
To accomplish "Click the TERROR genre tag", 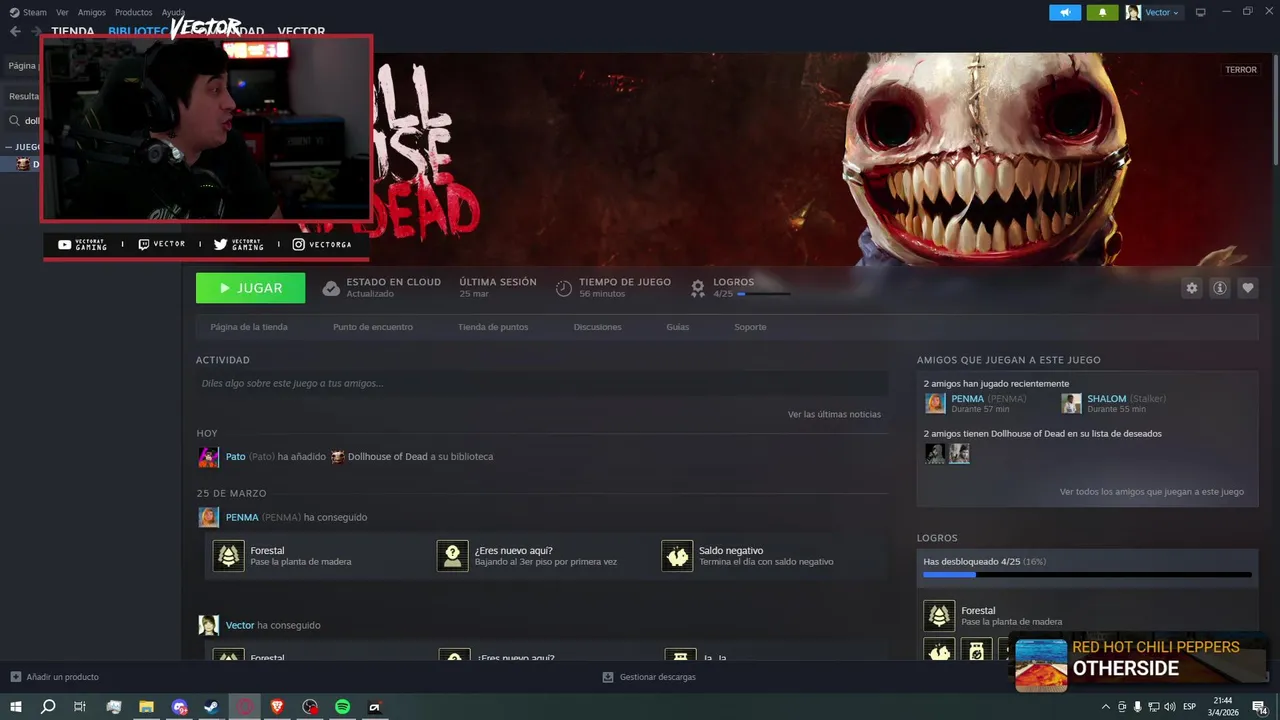I will tap(1241, 70).
